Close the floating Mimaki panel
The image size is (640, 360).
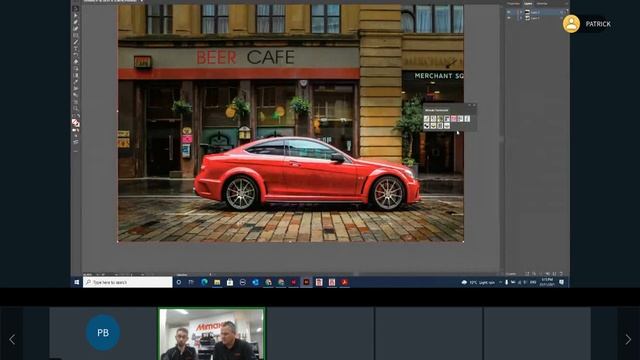474,105
